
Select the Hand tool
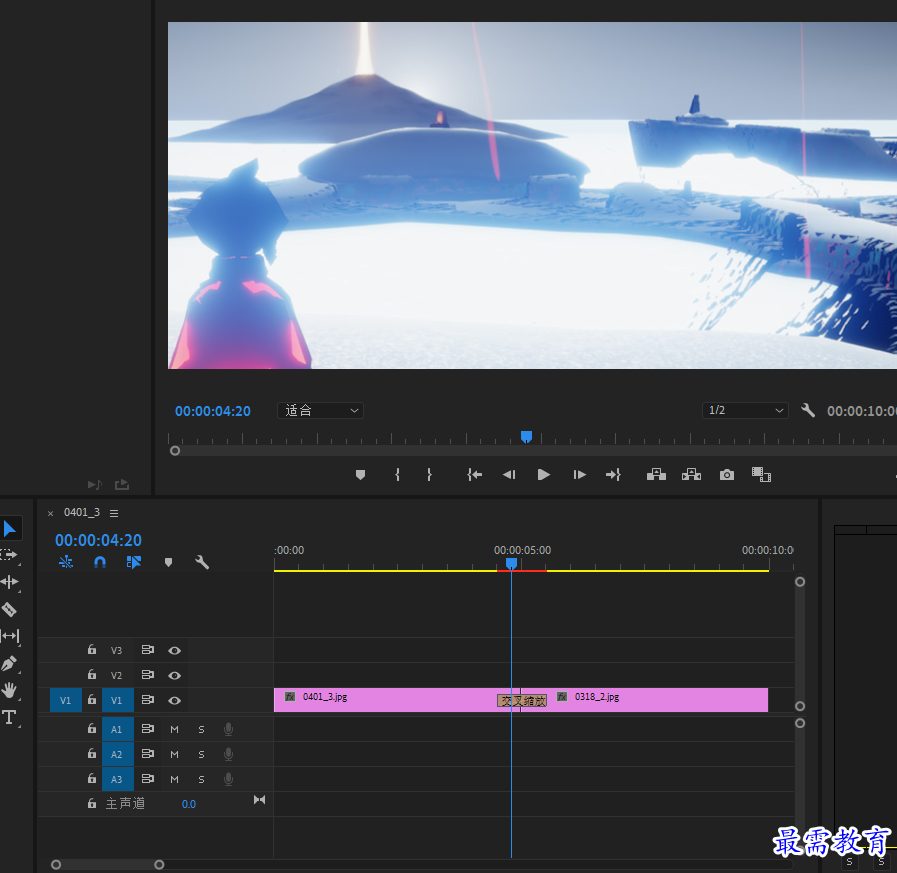click(9, 690)
